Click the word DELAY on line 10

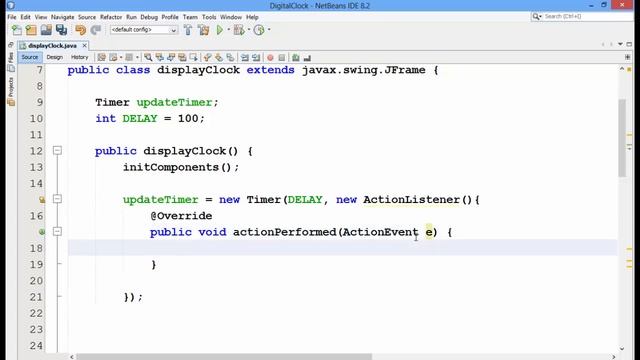point(140,118)
